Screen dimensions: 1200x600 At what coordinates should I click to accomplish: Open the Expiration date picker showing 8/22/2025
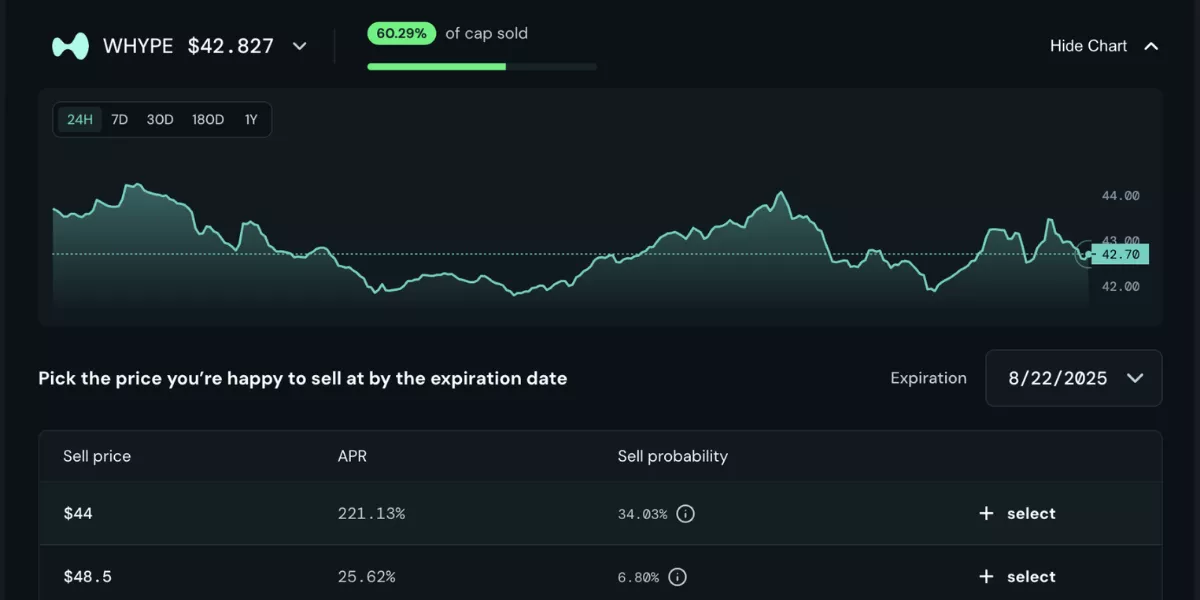[x=1073, y=378]
